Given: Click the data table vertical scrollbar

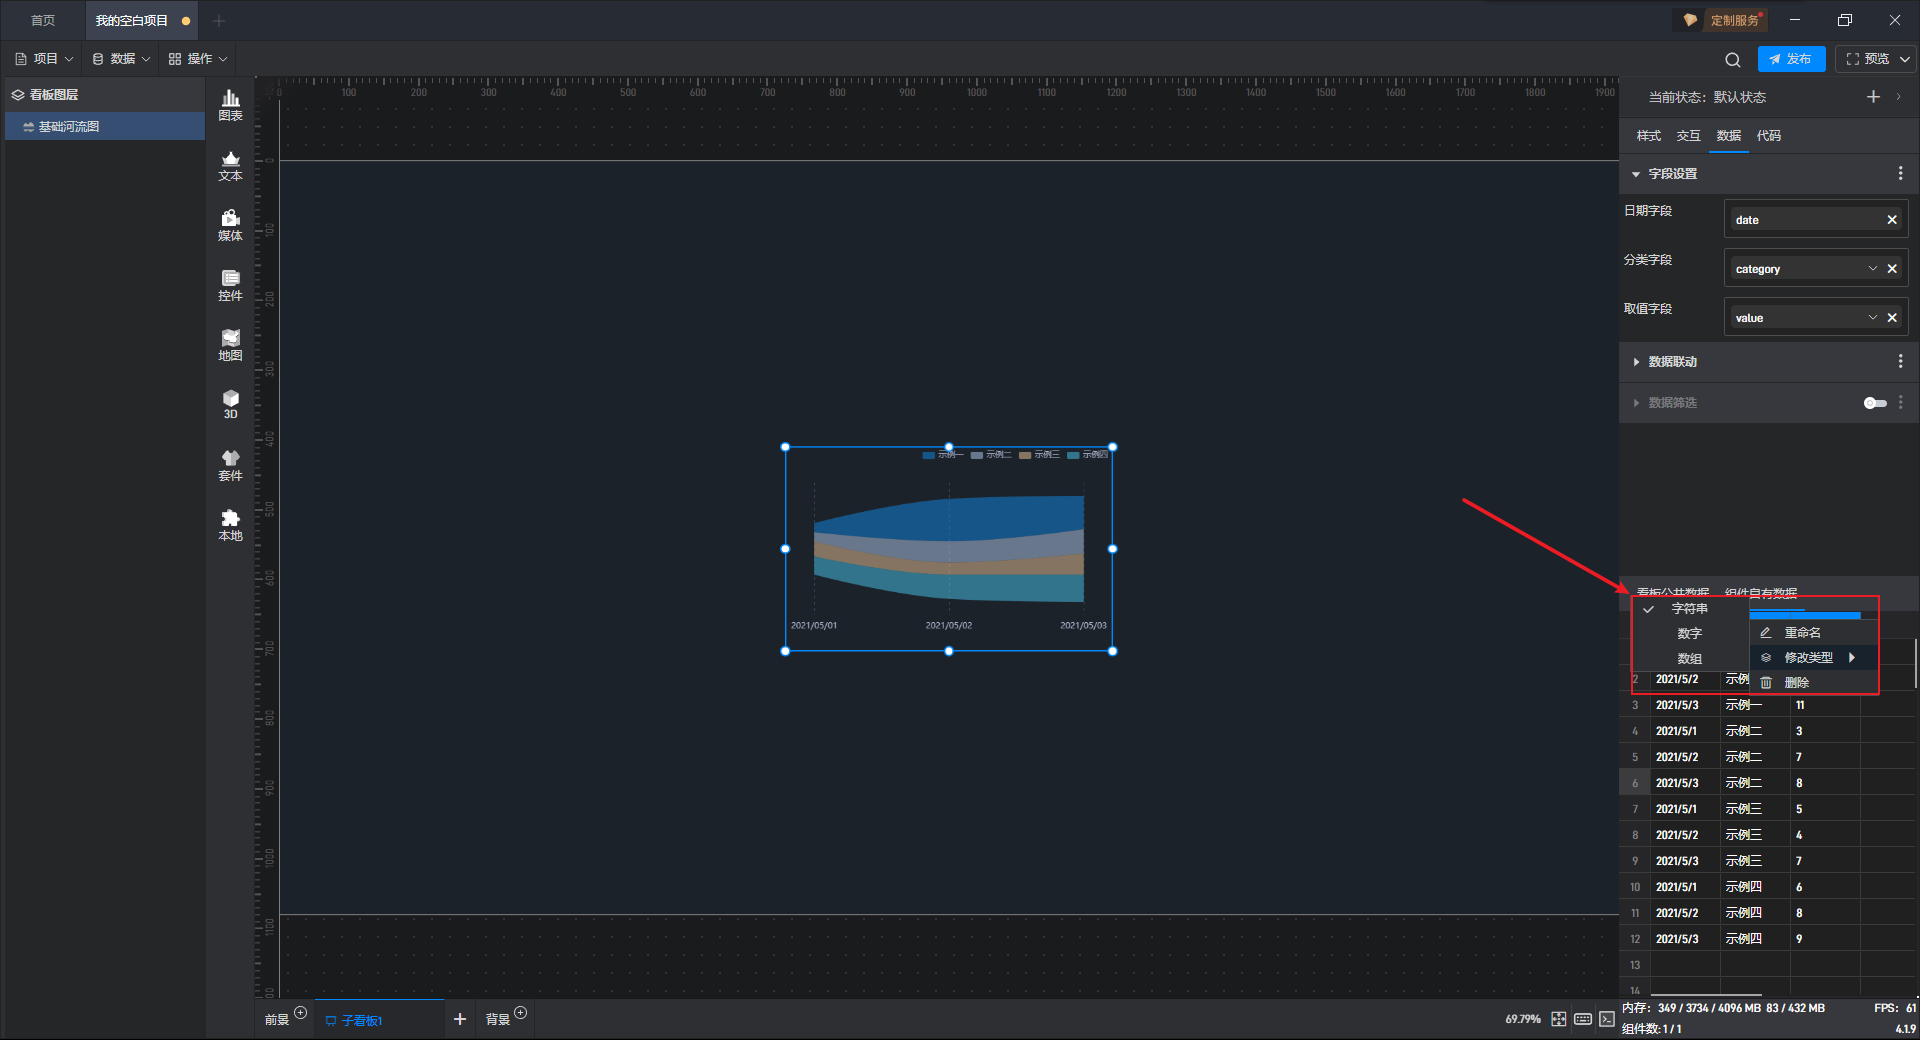Looking at the screenshot, I should coord(1915,664).
